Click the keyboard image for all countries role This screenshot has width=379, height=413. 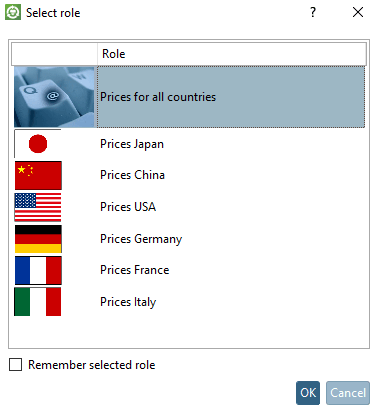(x=55, y=97)
